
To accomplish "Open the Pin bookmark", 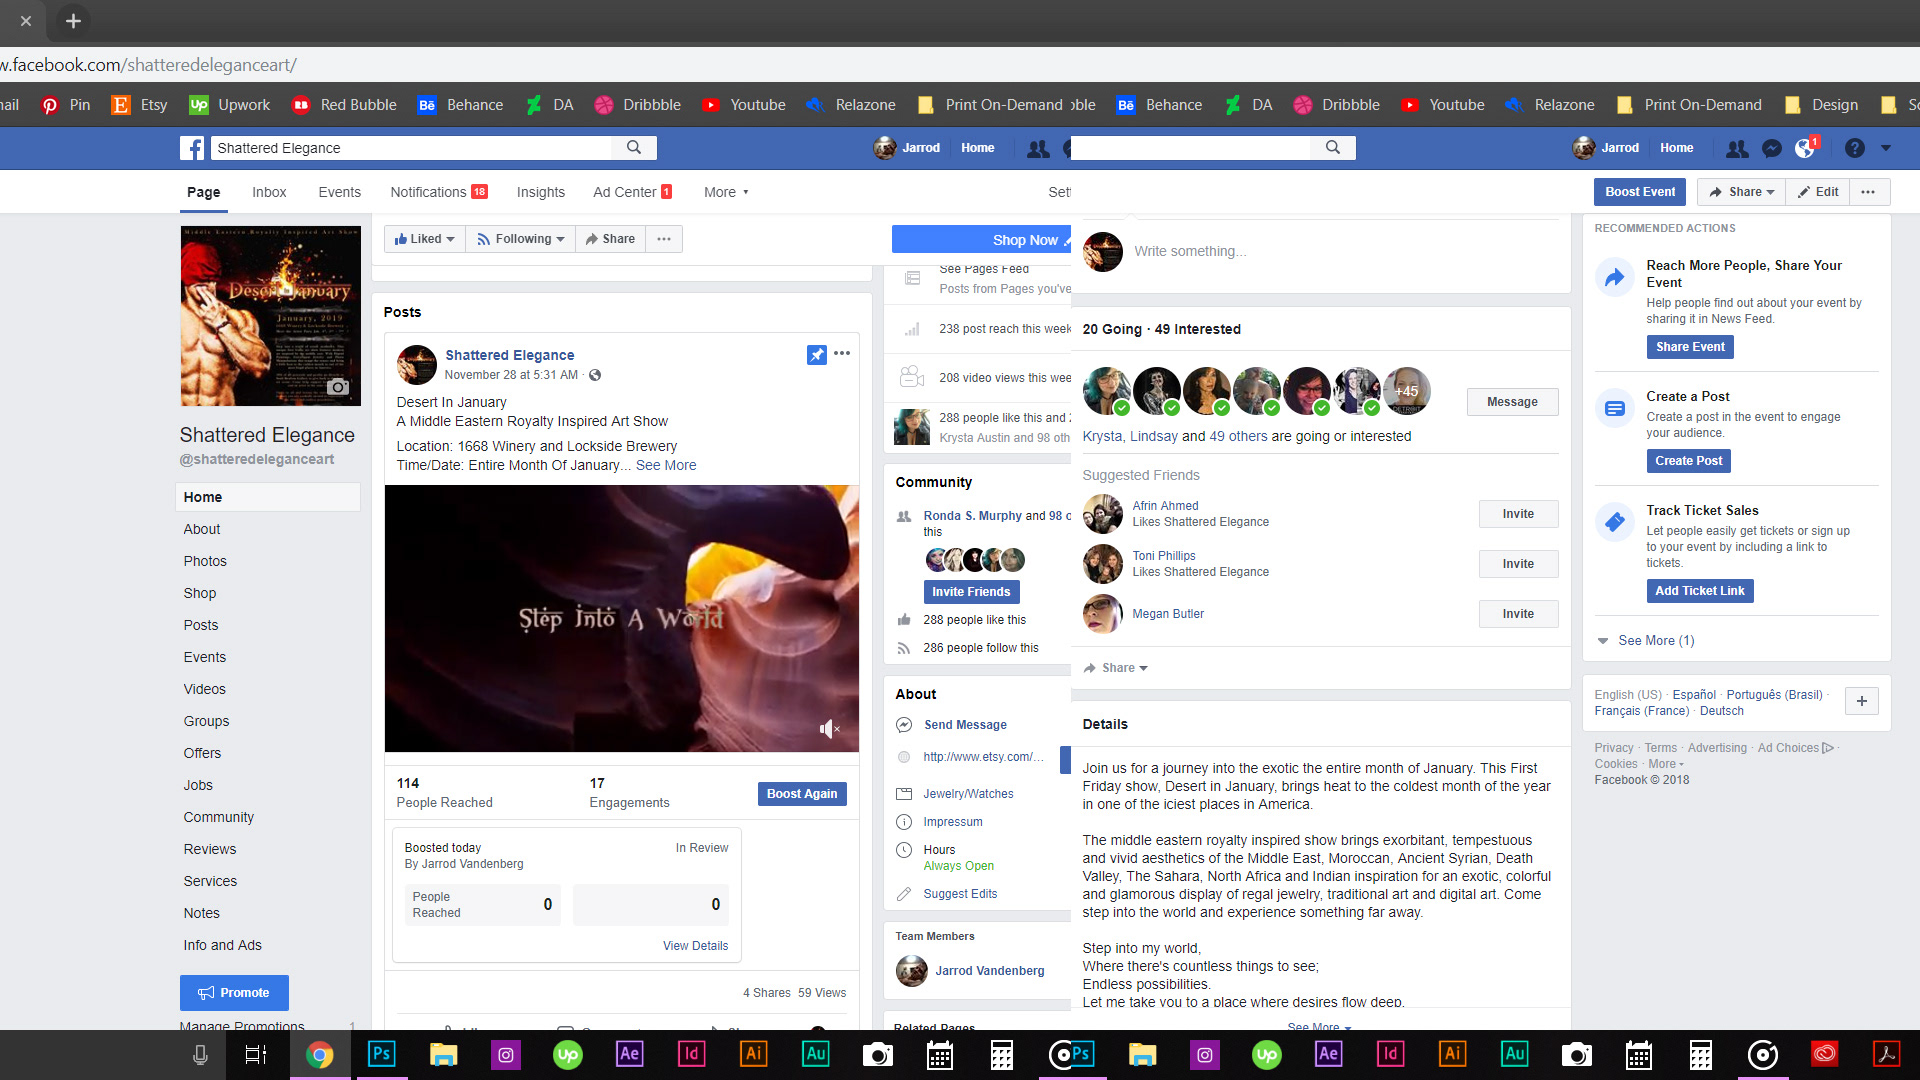I will pyautogui.click(x=66, y=105).
